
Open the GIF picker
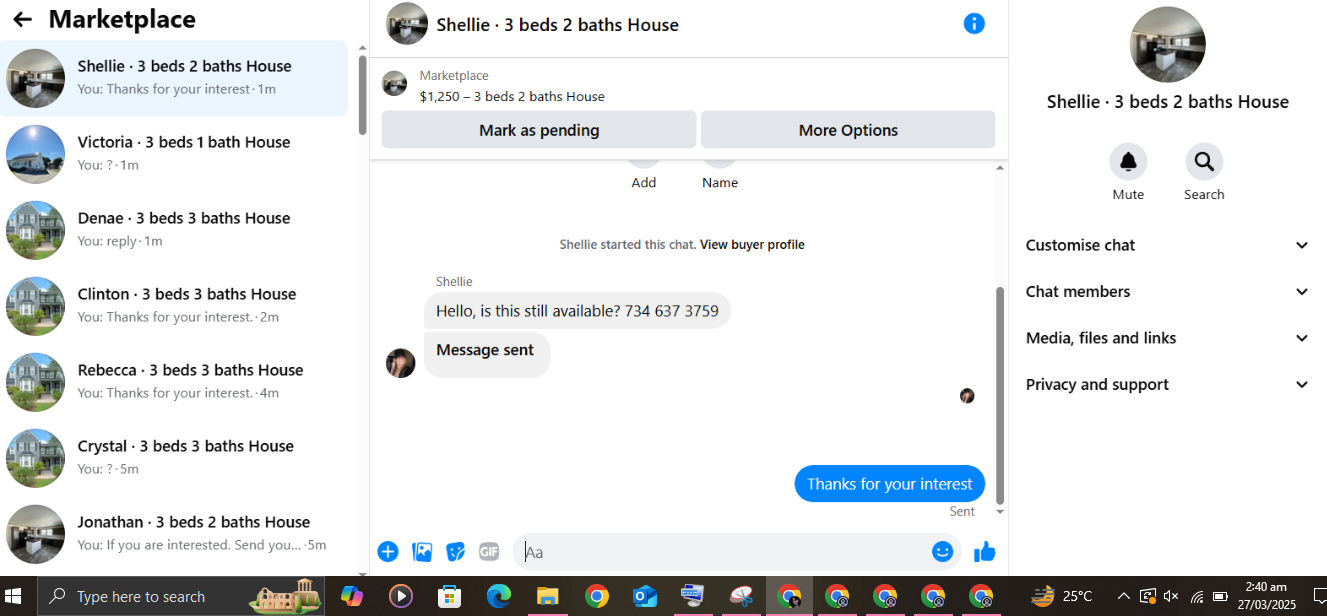[489, 552]
